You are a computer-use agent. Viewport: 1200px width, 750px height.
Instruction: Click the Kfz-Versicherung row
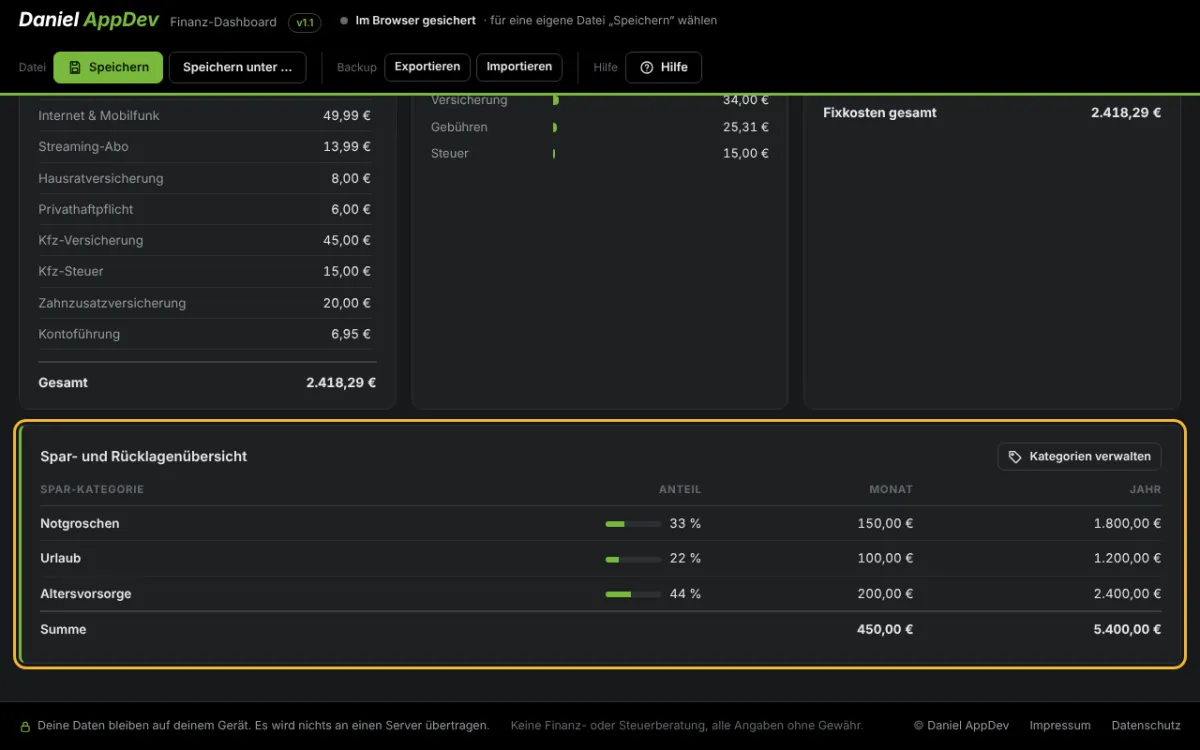coord(207,240)
